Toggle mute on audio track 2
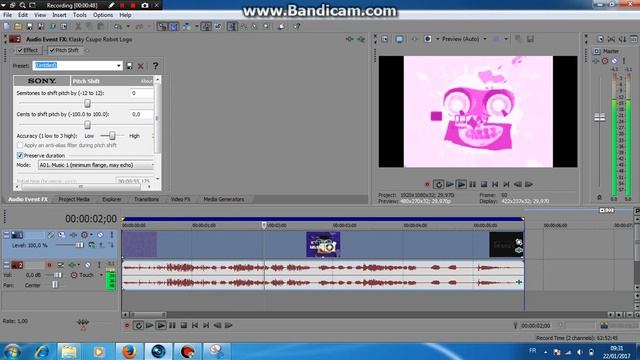 pyautogui.click(x=88, y=265)
